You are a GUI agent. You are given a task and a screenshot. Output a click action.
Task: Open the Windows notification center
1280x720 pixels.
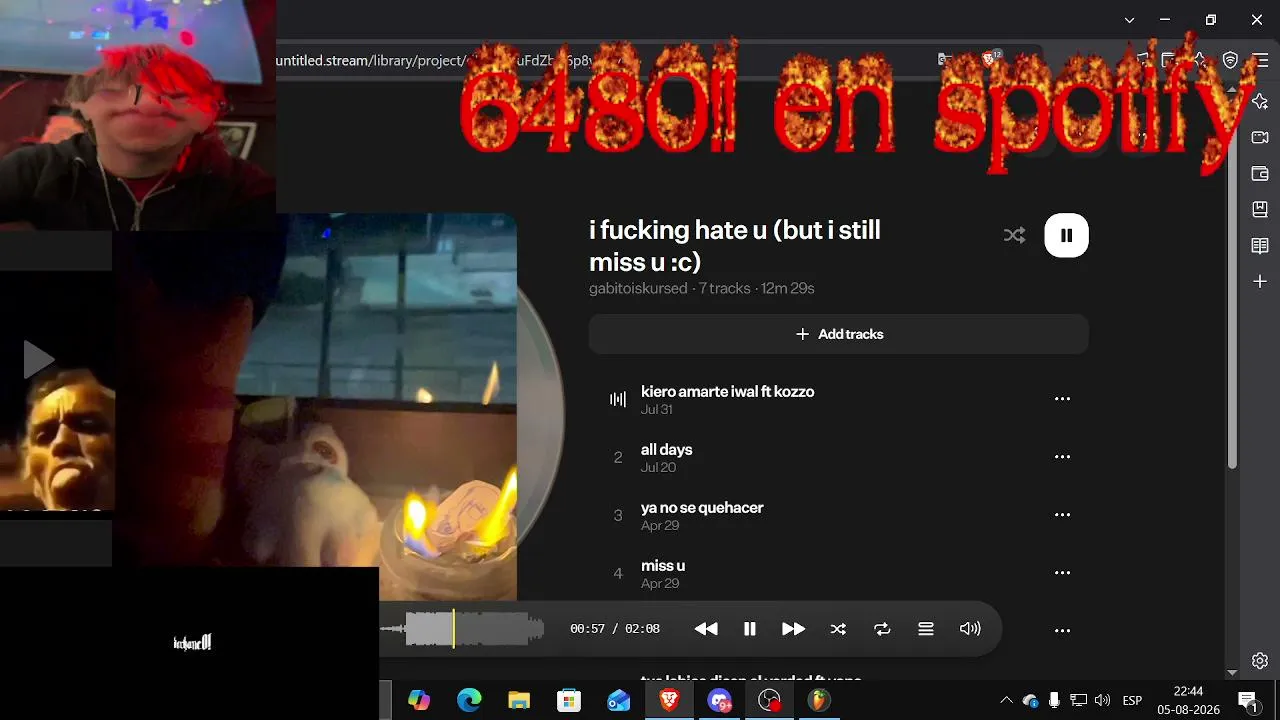pyautogui.click(x=1247, y=700)
